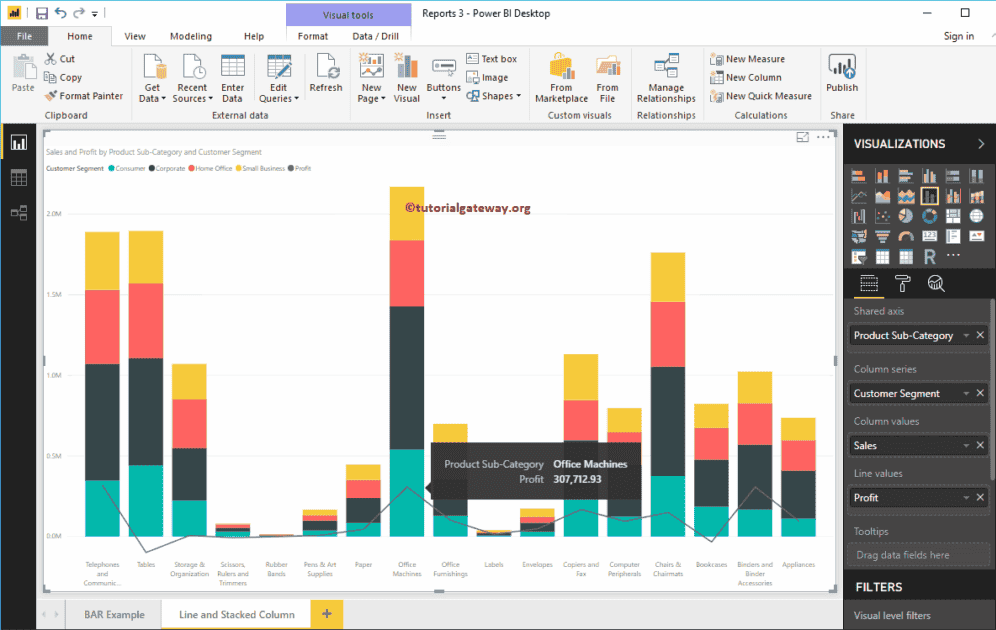
Task: Switch to the BAR Example page tab
Action: click(x=113, y=614)
